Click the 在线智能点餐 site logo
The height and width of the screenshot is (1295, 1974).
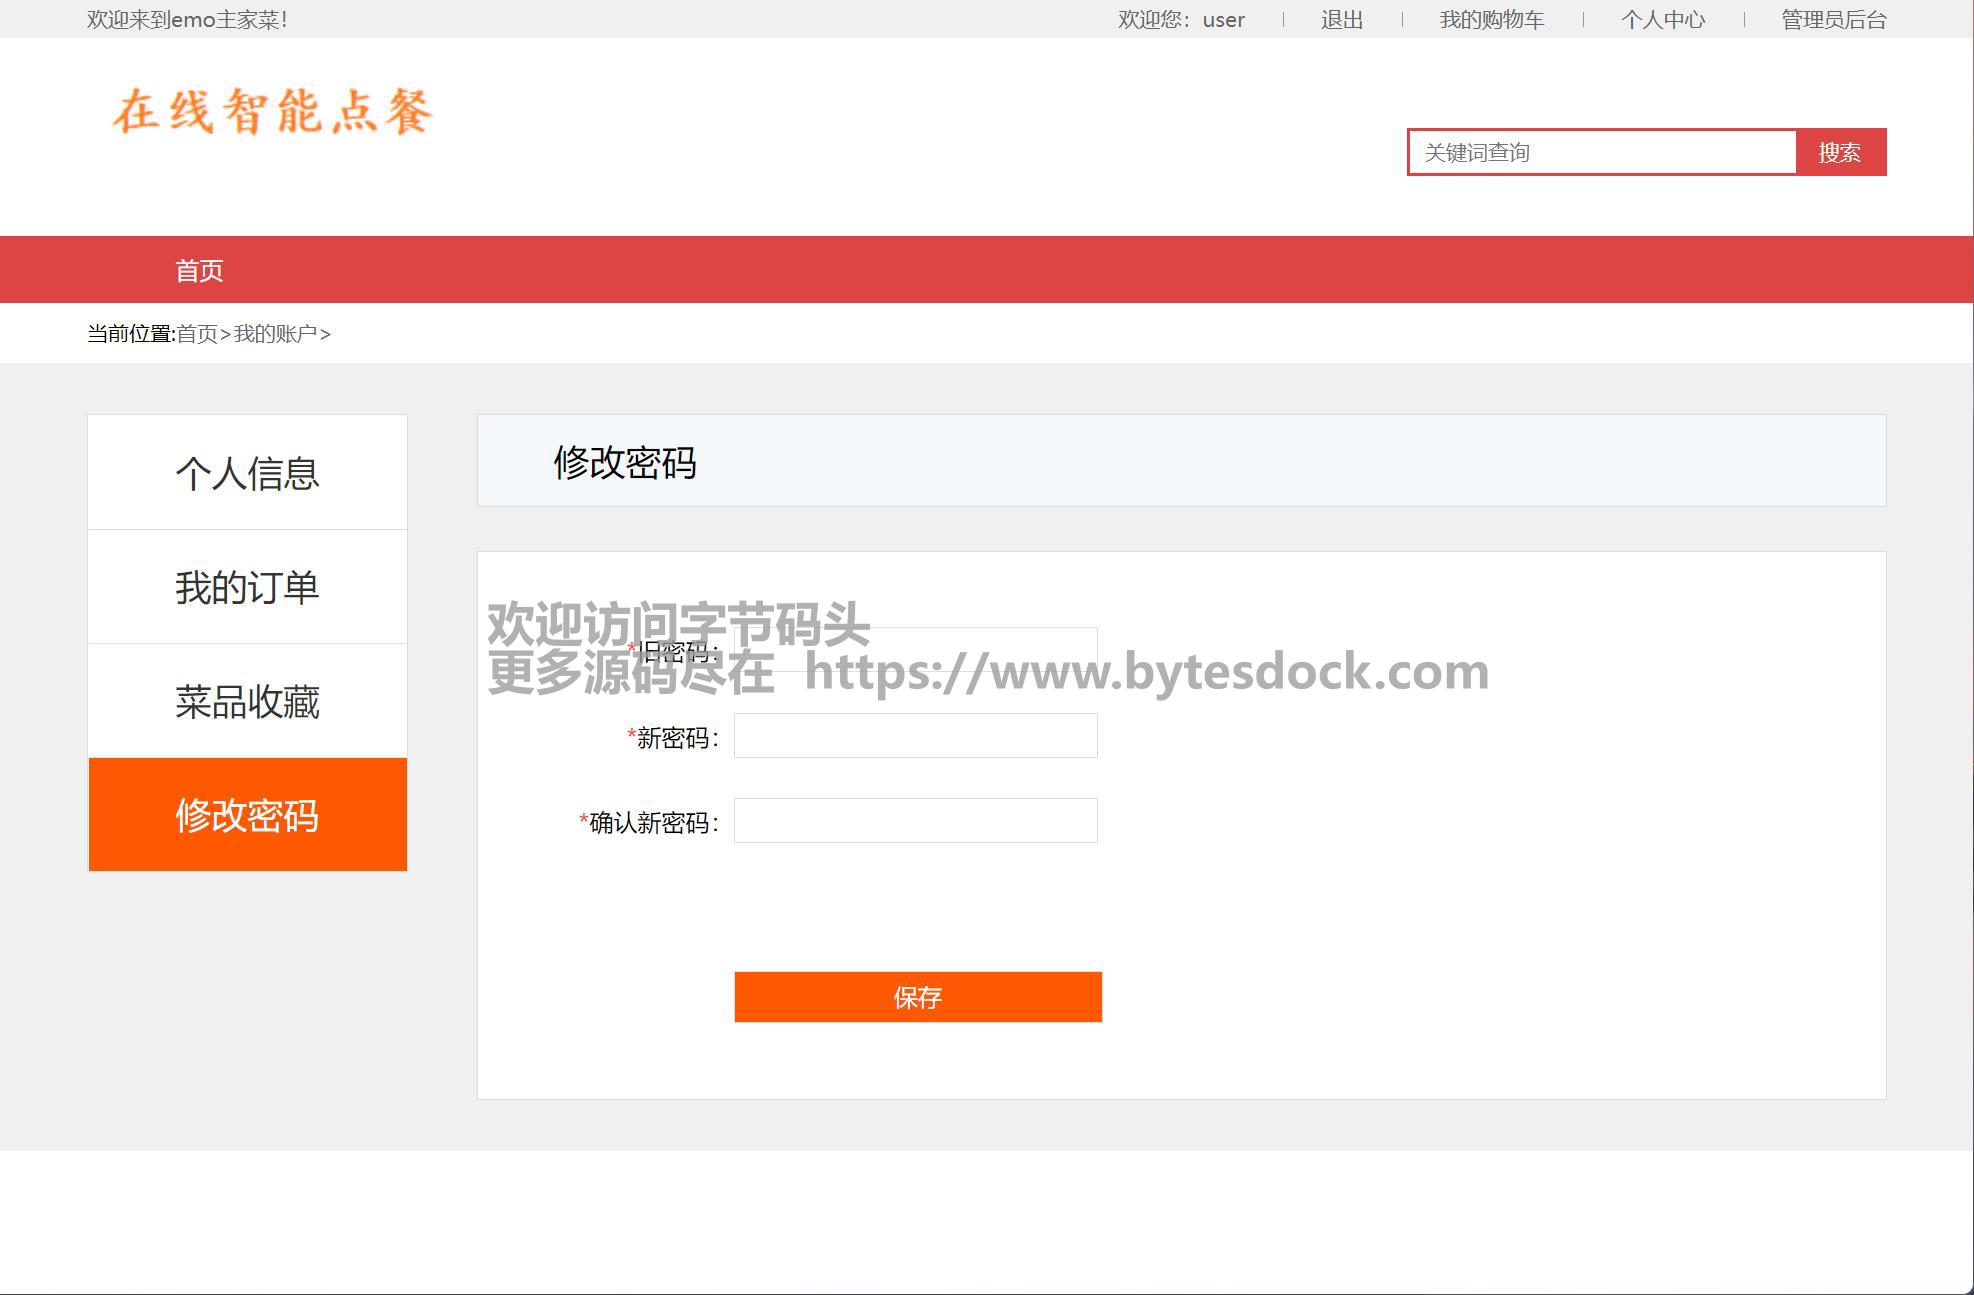pyautogui.click(x=272, y=111)
